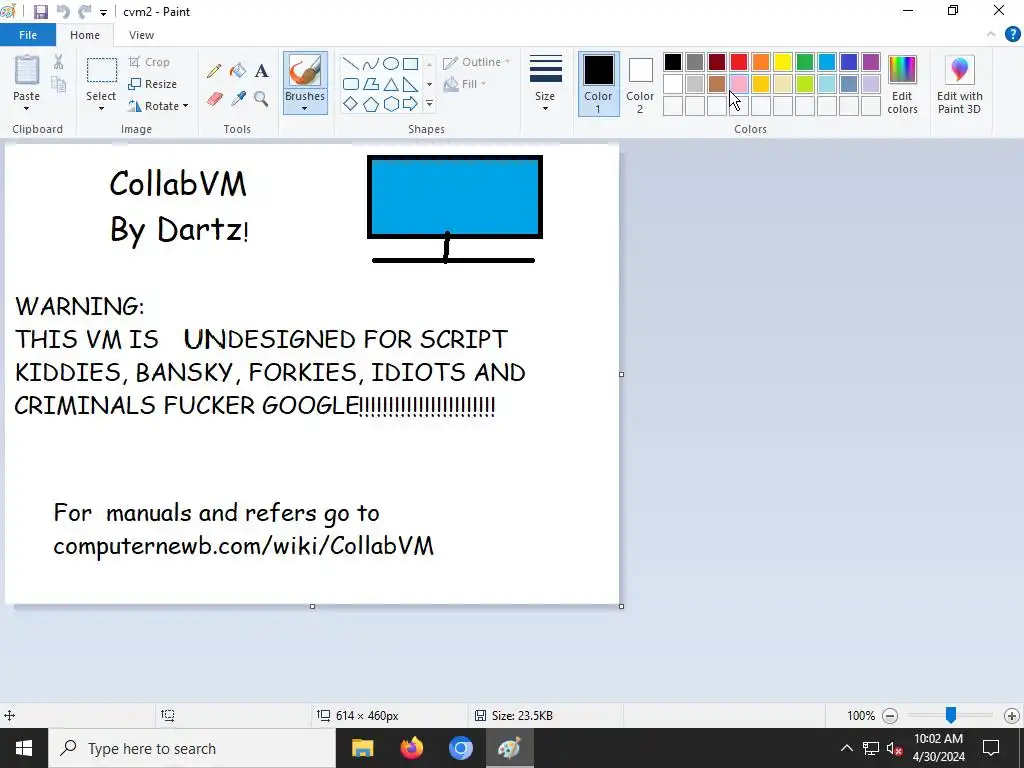This screenshot has height=768, width=1024.
Task: Click the Crop button
Action: [x=150, y=62]
